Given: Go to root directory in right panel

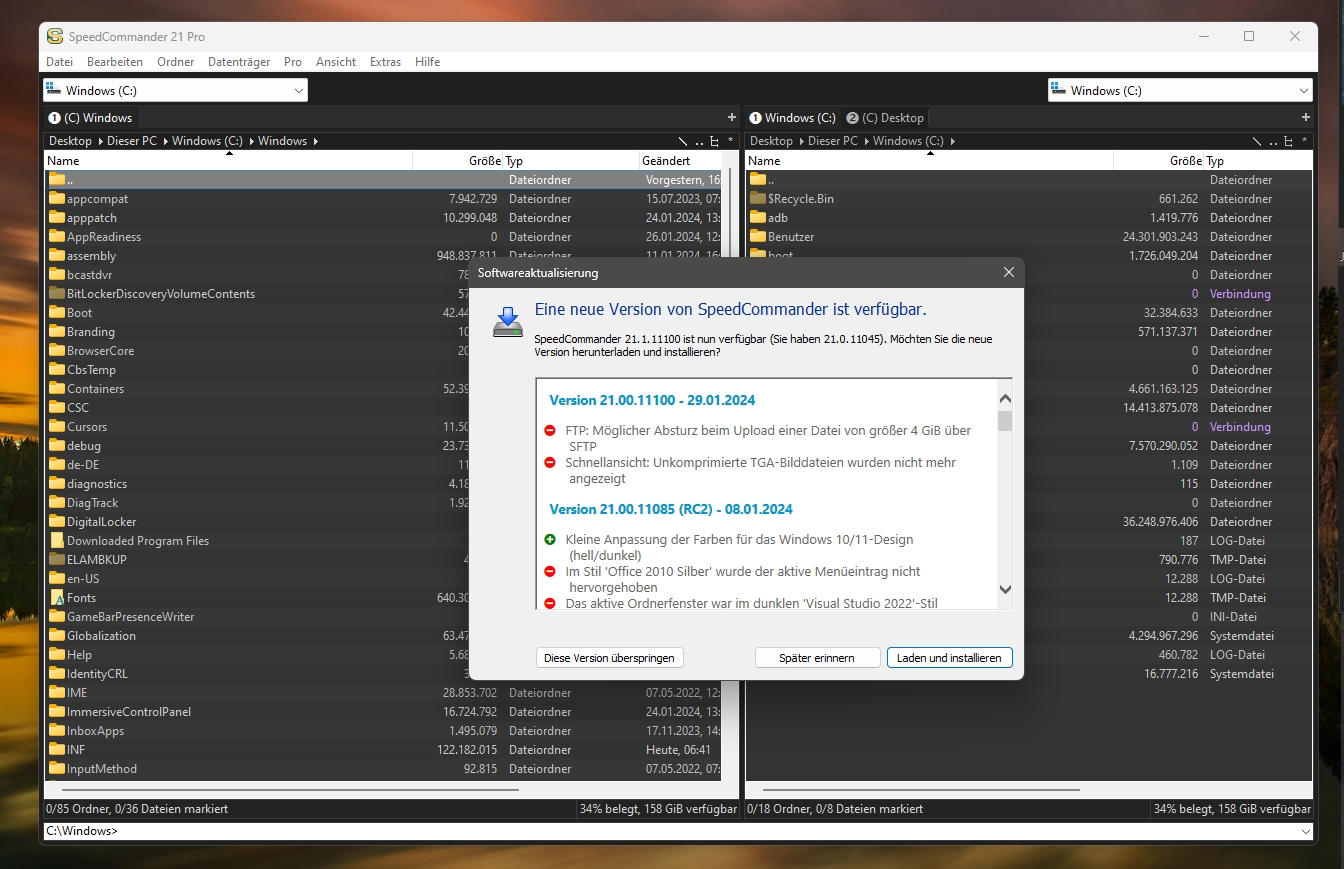Looking at the screenshot, I should click(x=1257, y=141).
